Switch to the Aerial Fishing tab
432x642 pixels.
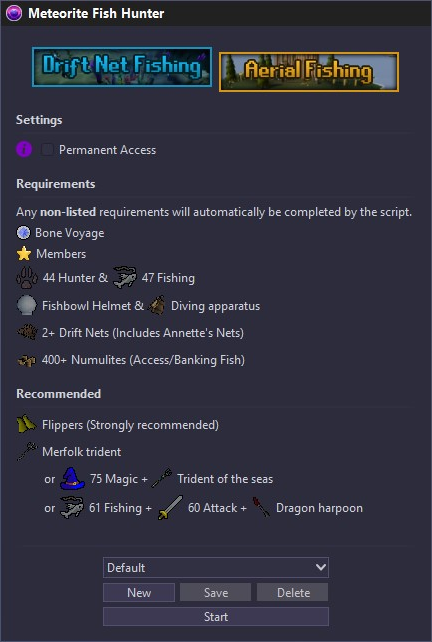tap(309, 72)
